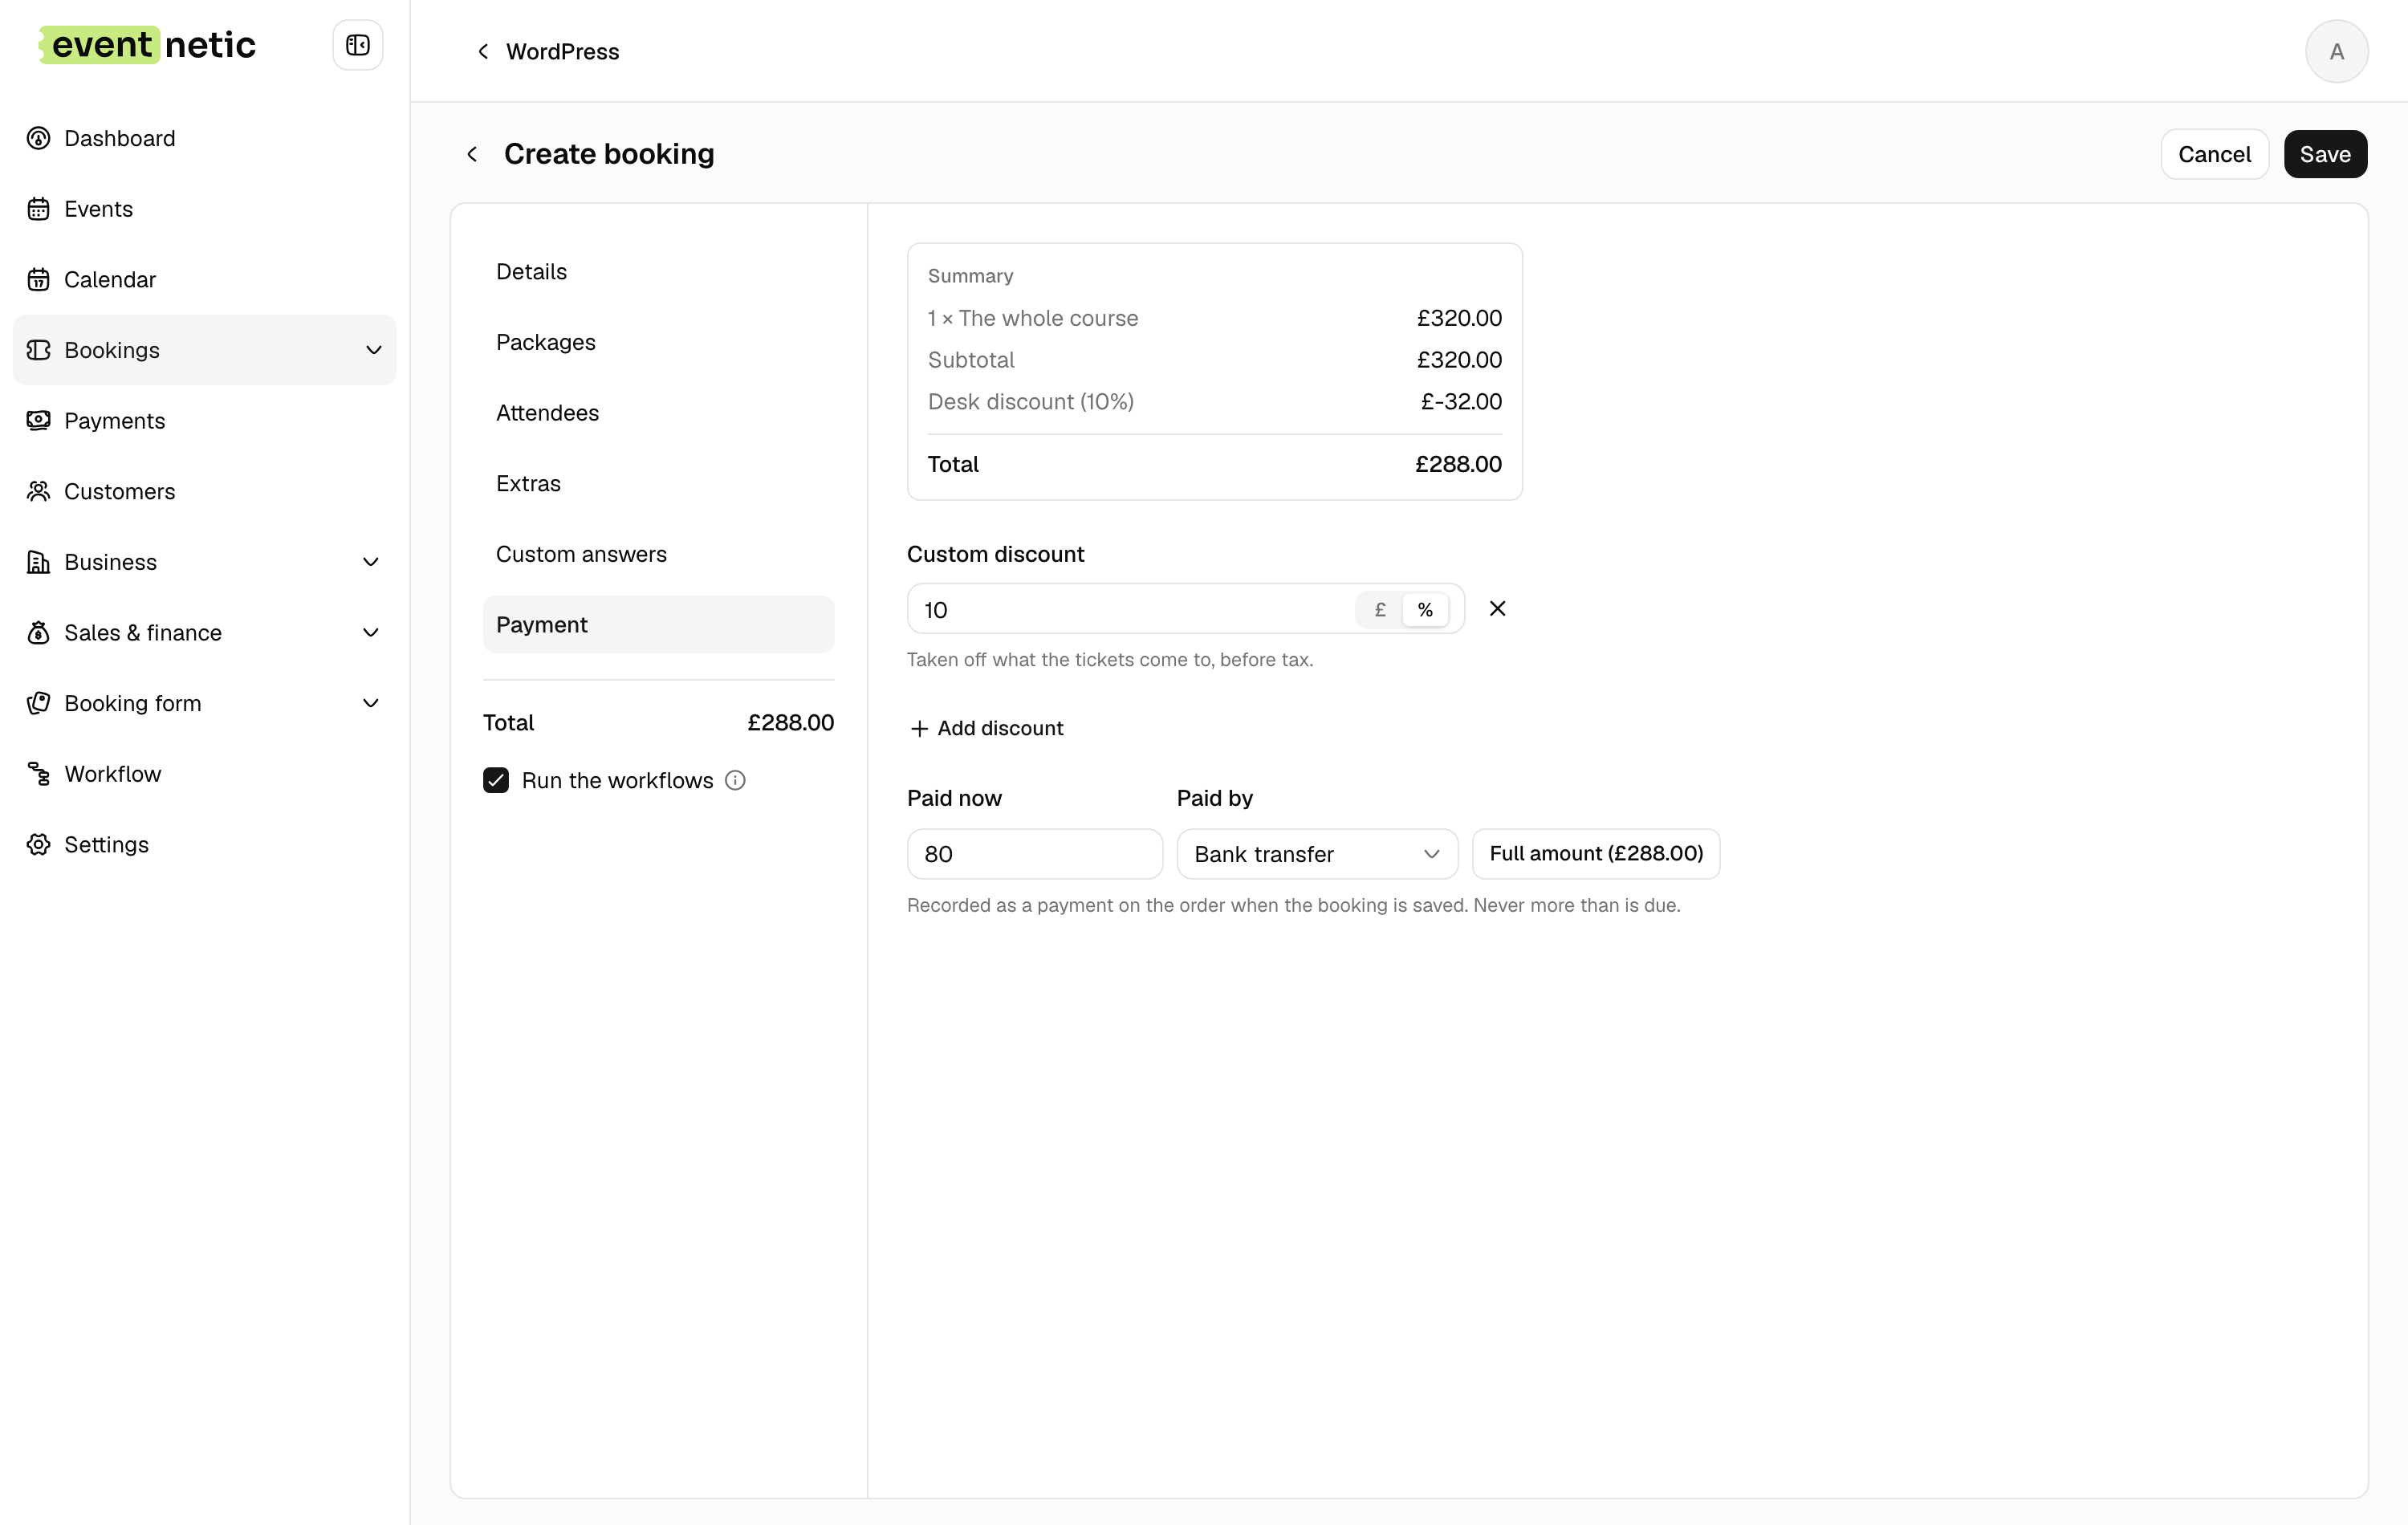The image size is (2408, 1525).
Task: Select percent (%) discount type
Action: [1425, 609]
